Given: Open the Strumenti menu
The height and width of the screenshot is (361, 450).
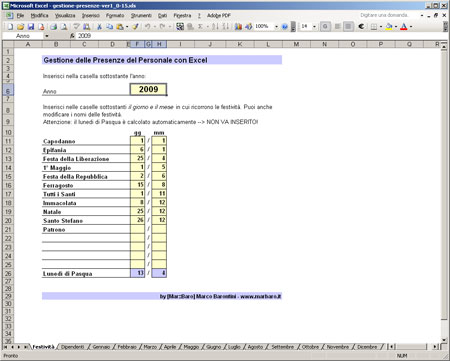Looking at the screenshot, I should 141,15.
